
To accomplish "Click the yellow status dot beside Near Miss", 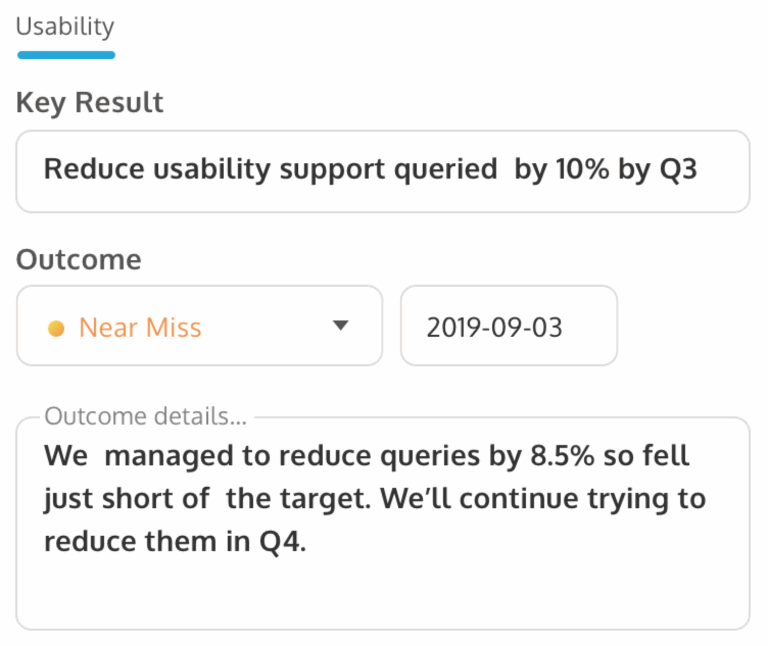I will (x=57, y=328).
